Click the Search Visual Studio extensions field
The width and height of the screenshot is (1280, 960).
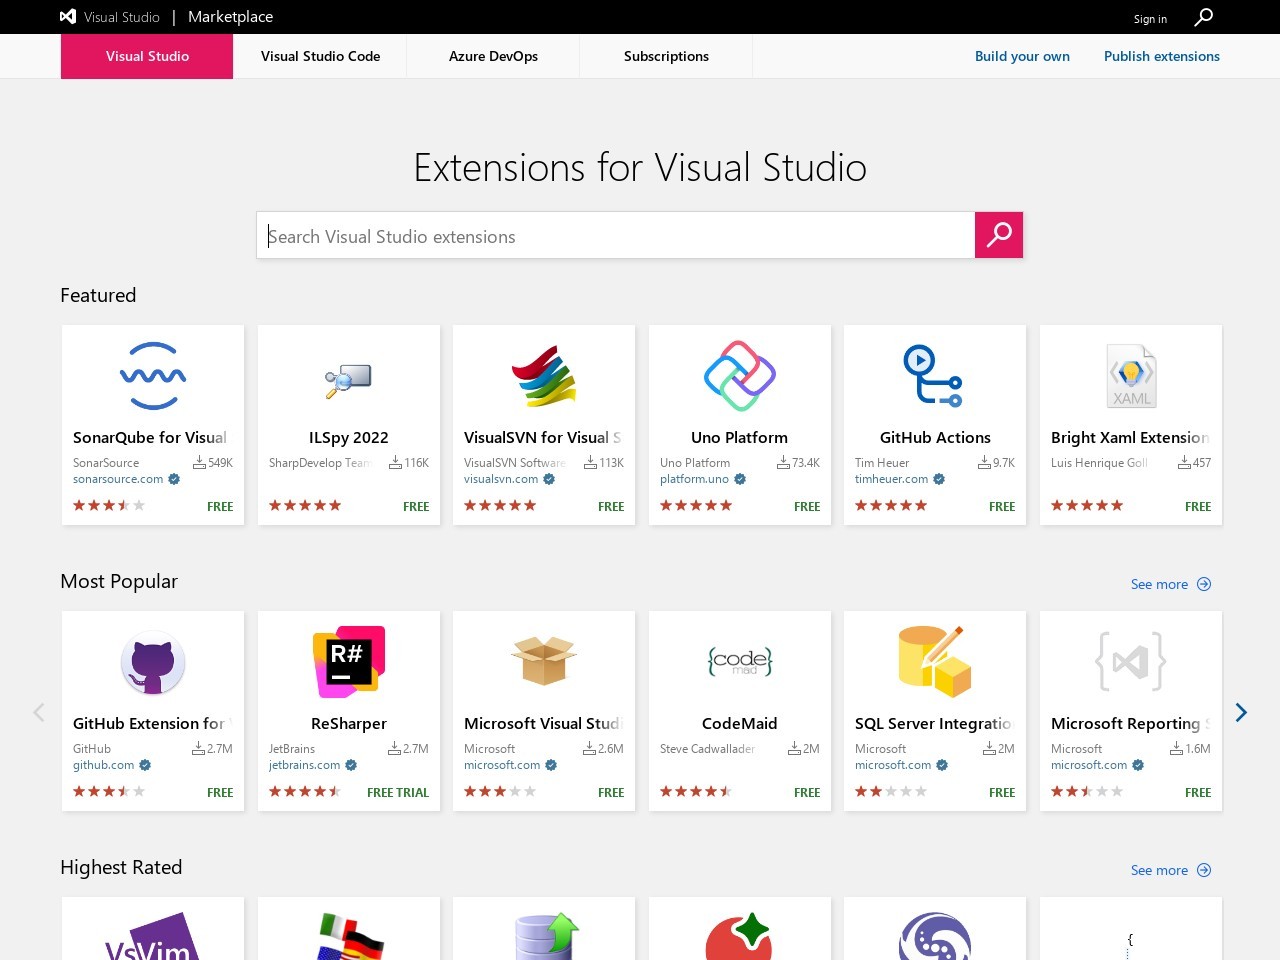tap(616, 236)
